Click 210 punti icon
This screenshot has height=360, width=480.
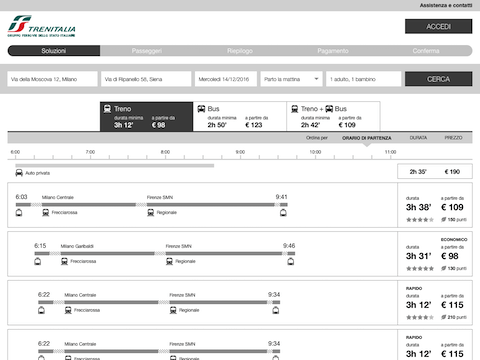[x=444, y=317]
